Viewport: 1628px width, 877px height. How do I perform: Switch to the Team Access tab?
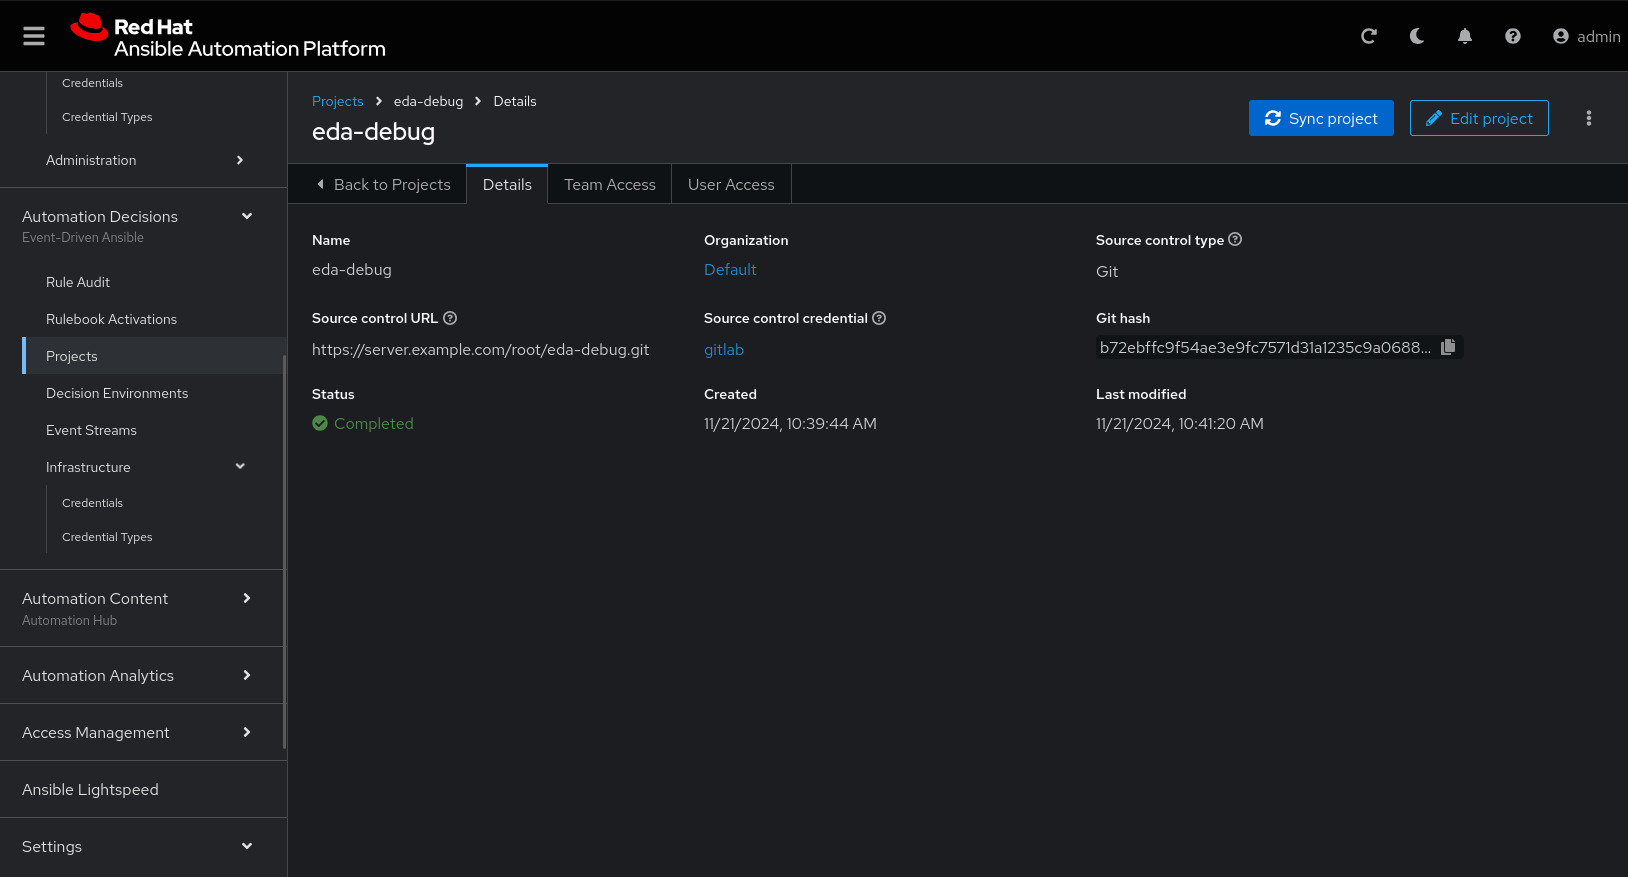click(610, 184)
